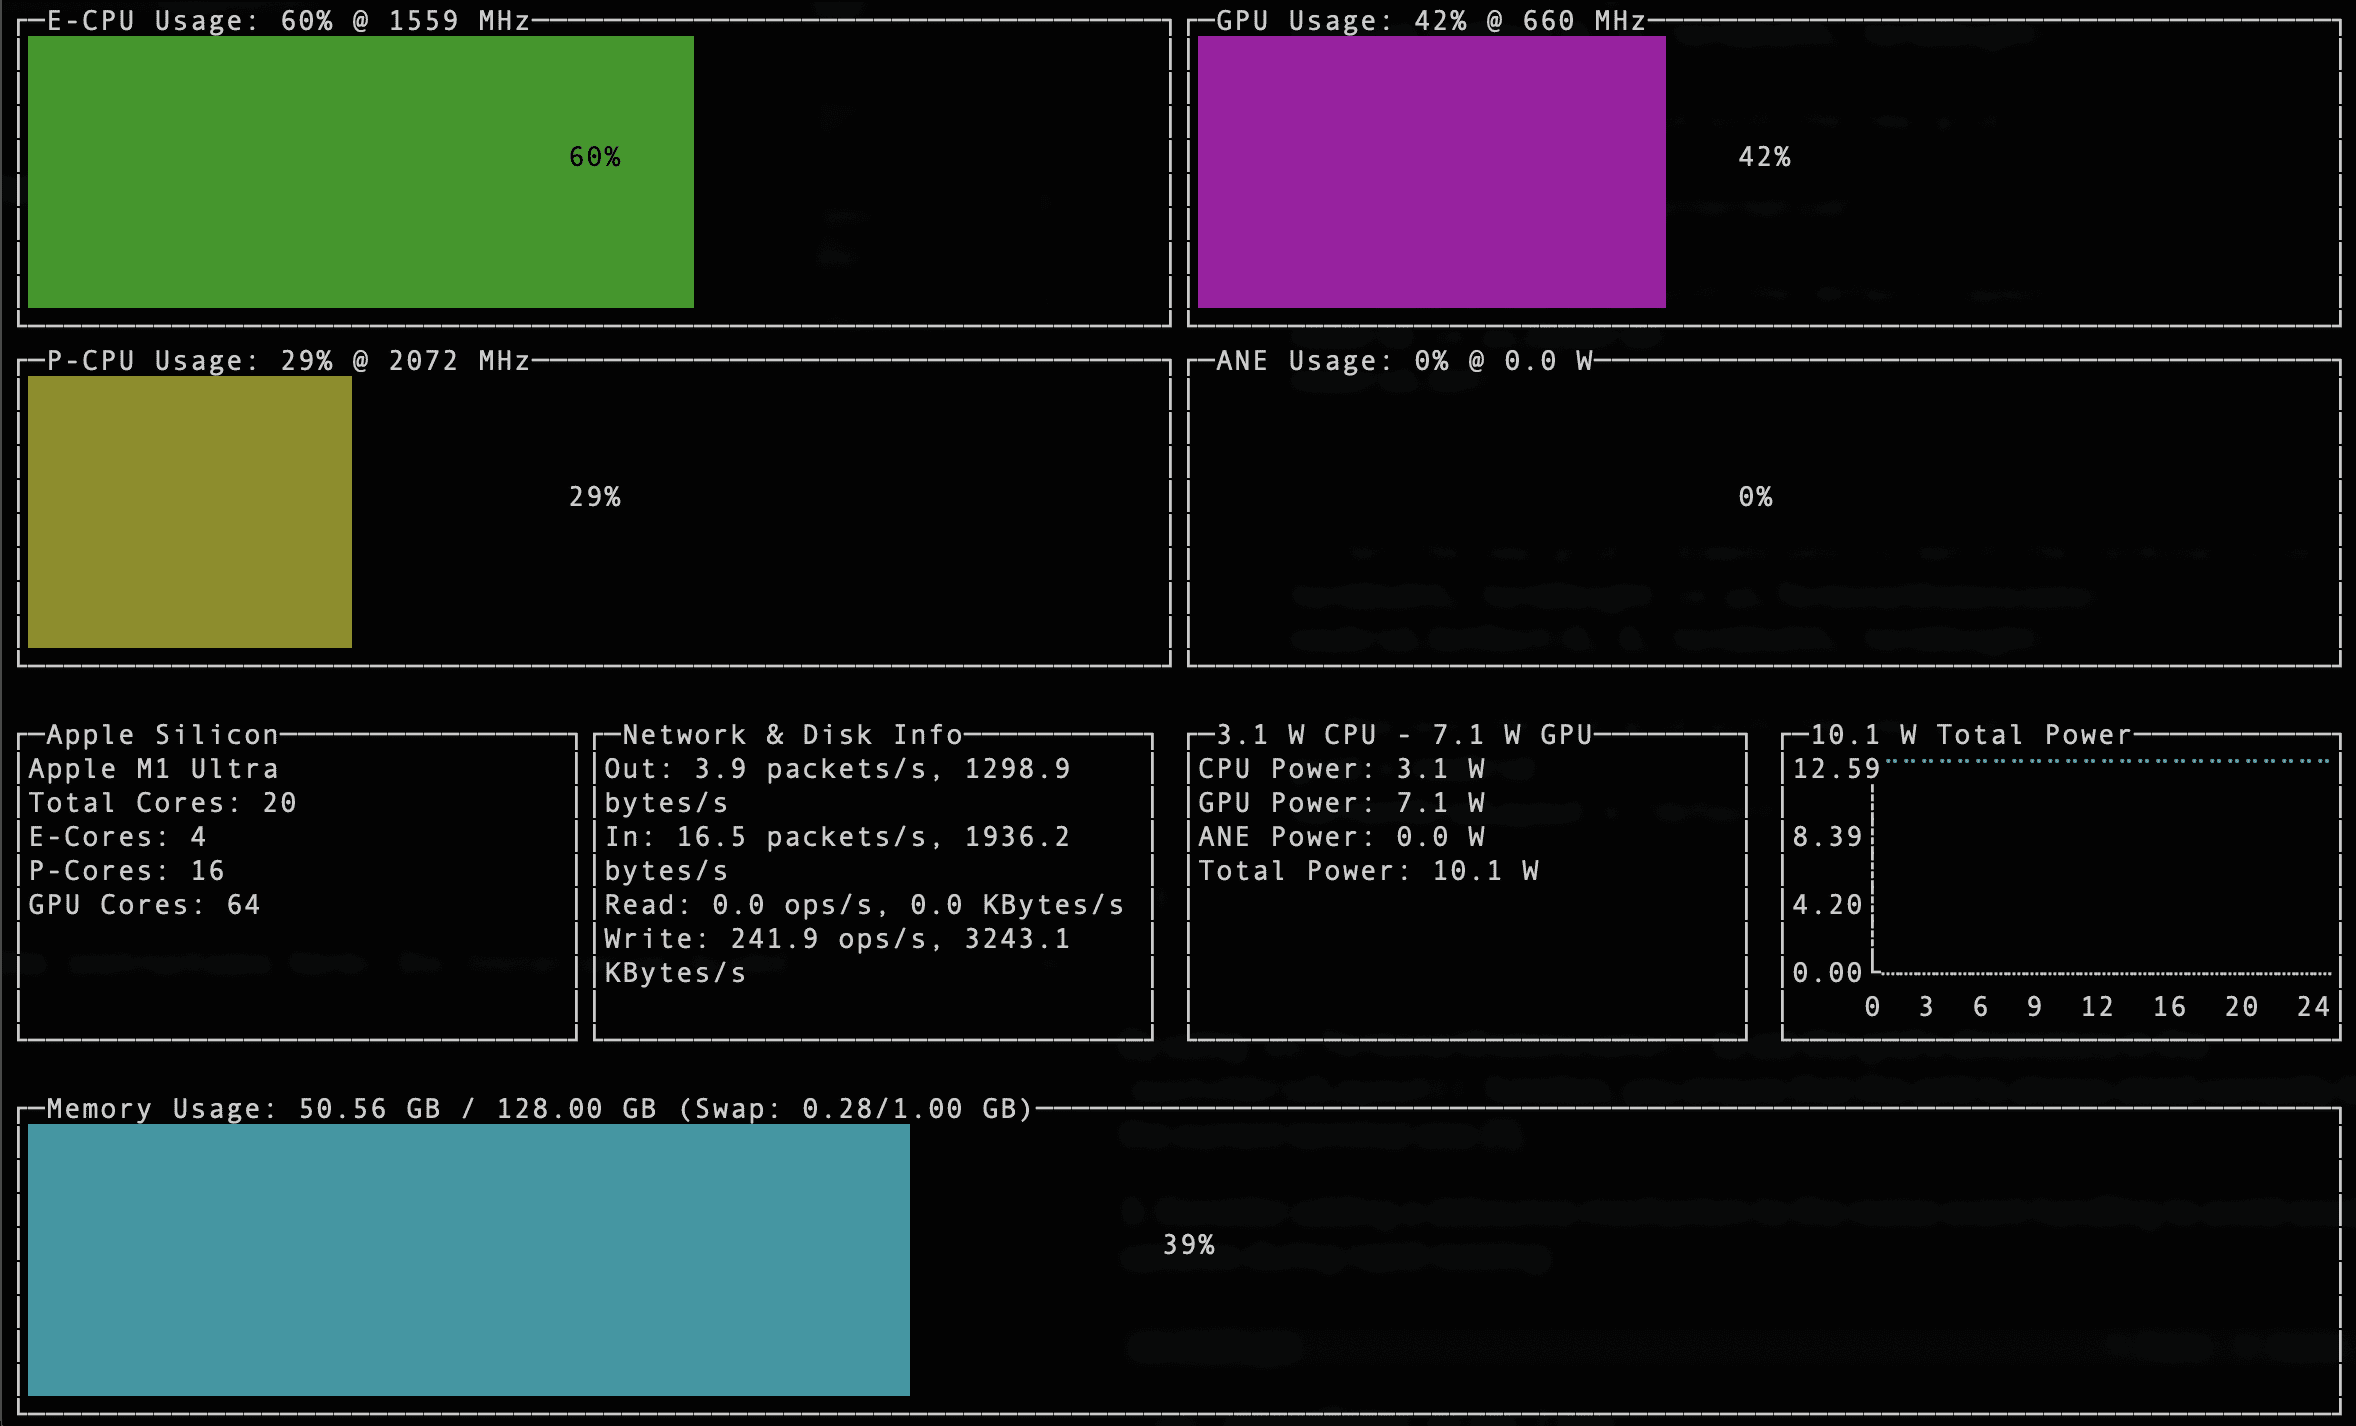
Task: Click the Apple M1 Ultra label
Action: point(155,768)
